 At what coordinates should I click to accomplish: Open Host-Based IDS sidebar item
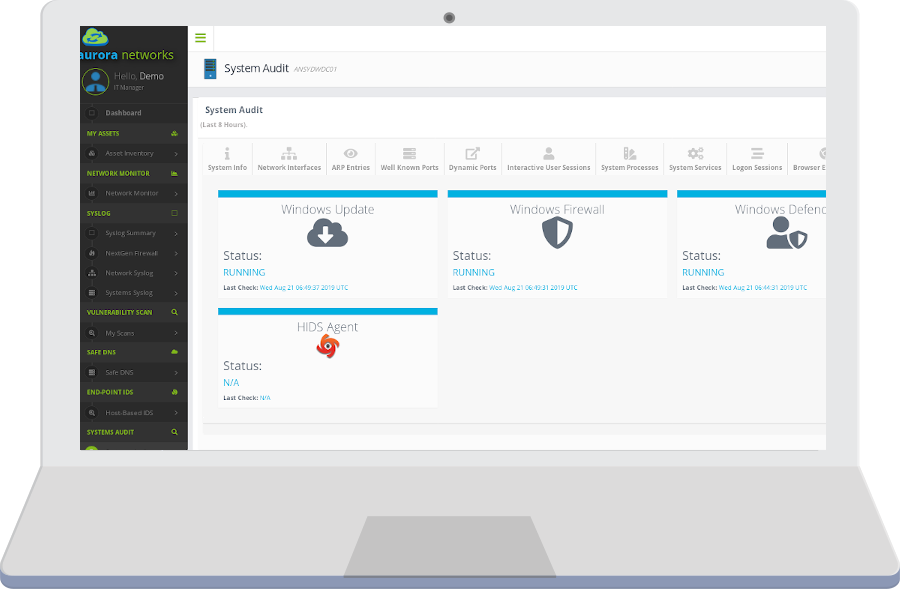point(134,413)
